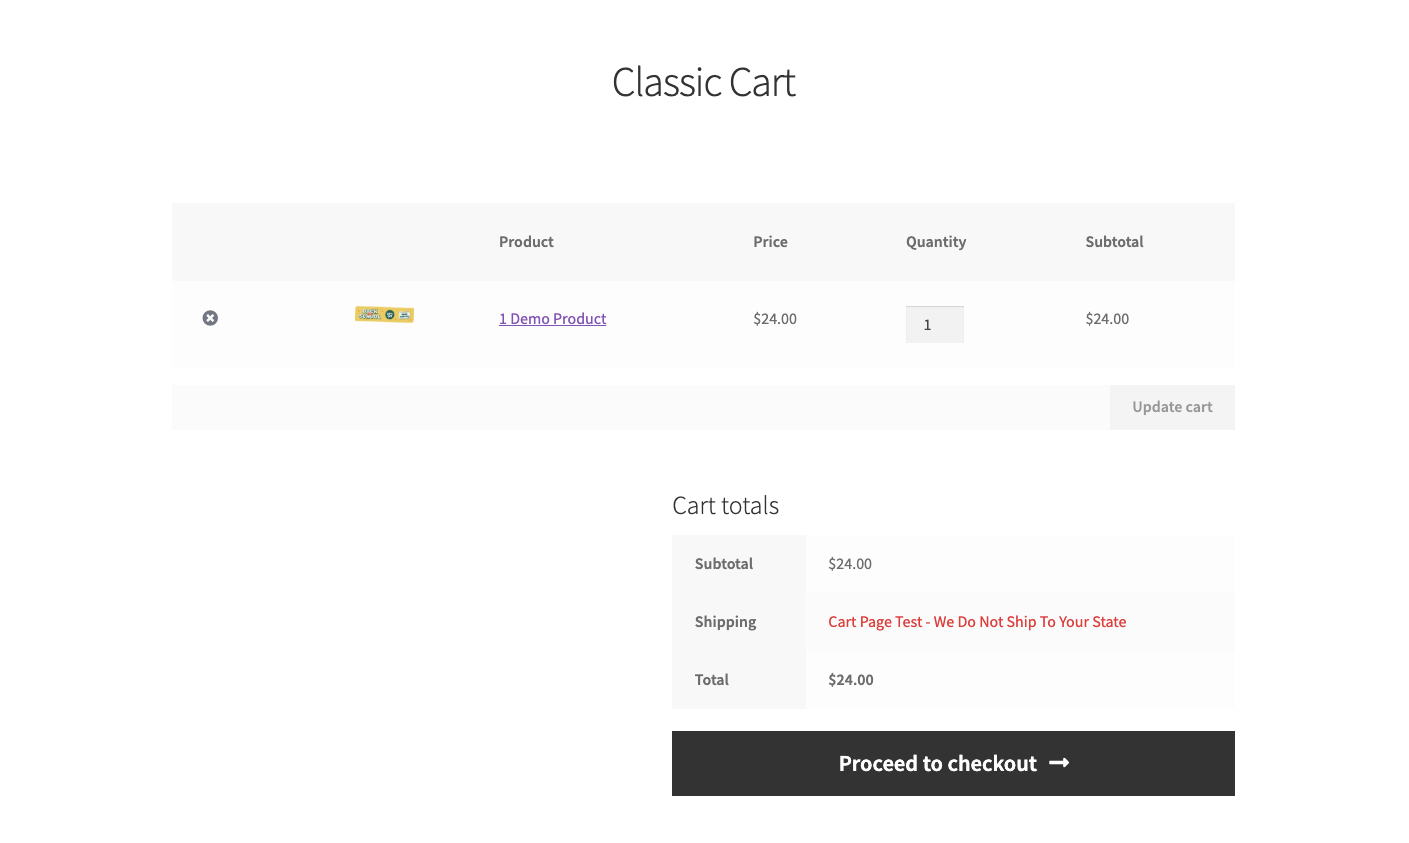Click the subtotal amount under Cart totals

coord(850,564)
